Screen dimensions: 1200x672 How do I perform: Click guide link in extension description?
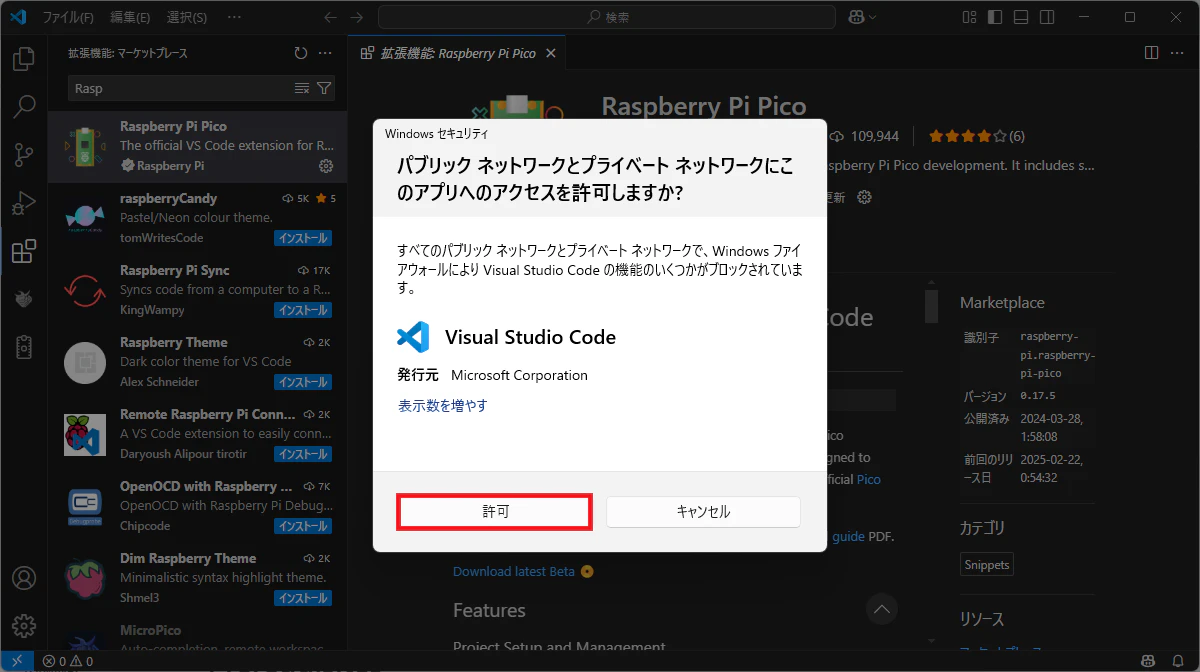pyautogui.click(x=848, y=536)
